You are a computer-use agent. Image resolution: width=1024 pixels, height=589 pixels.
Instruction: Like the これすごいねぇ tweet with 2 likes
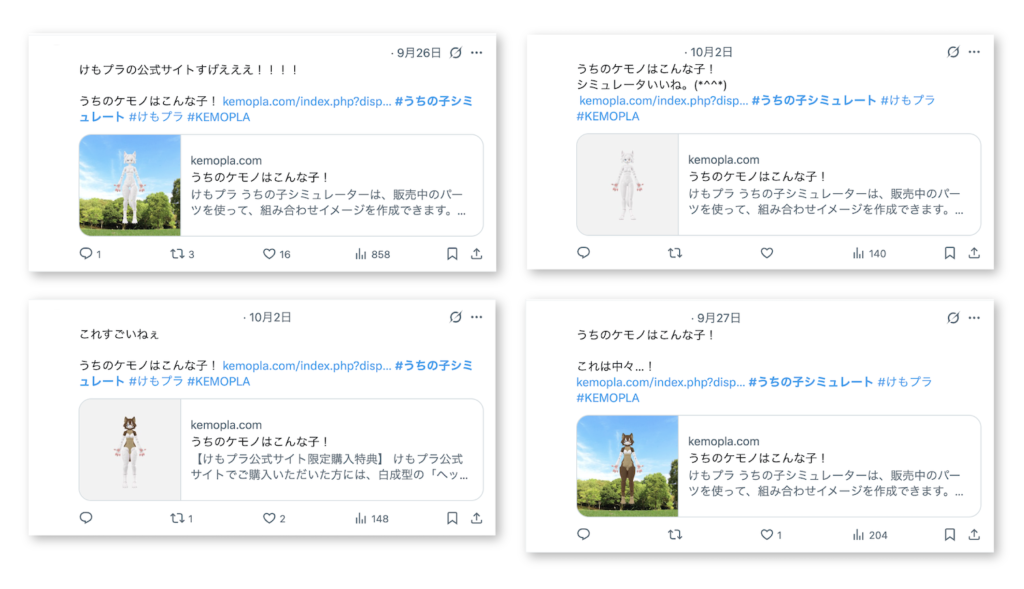(x=269, y=518)
